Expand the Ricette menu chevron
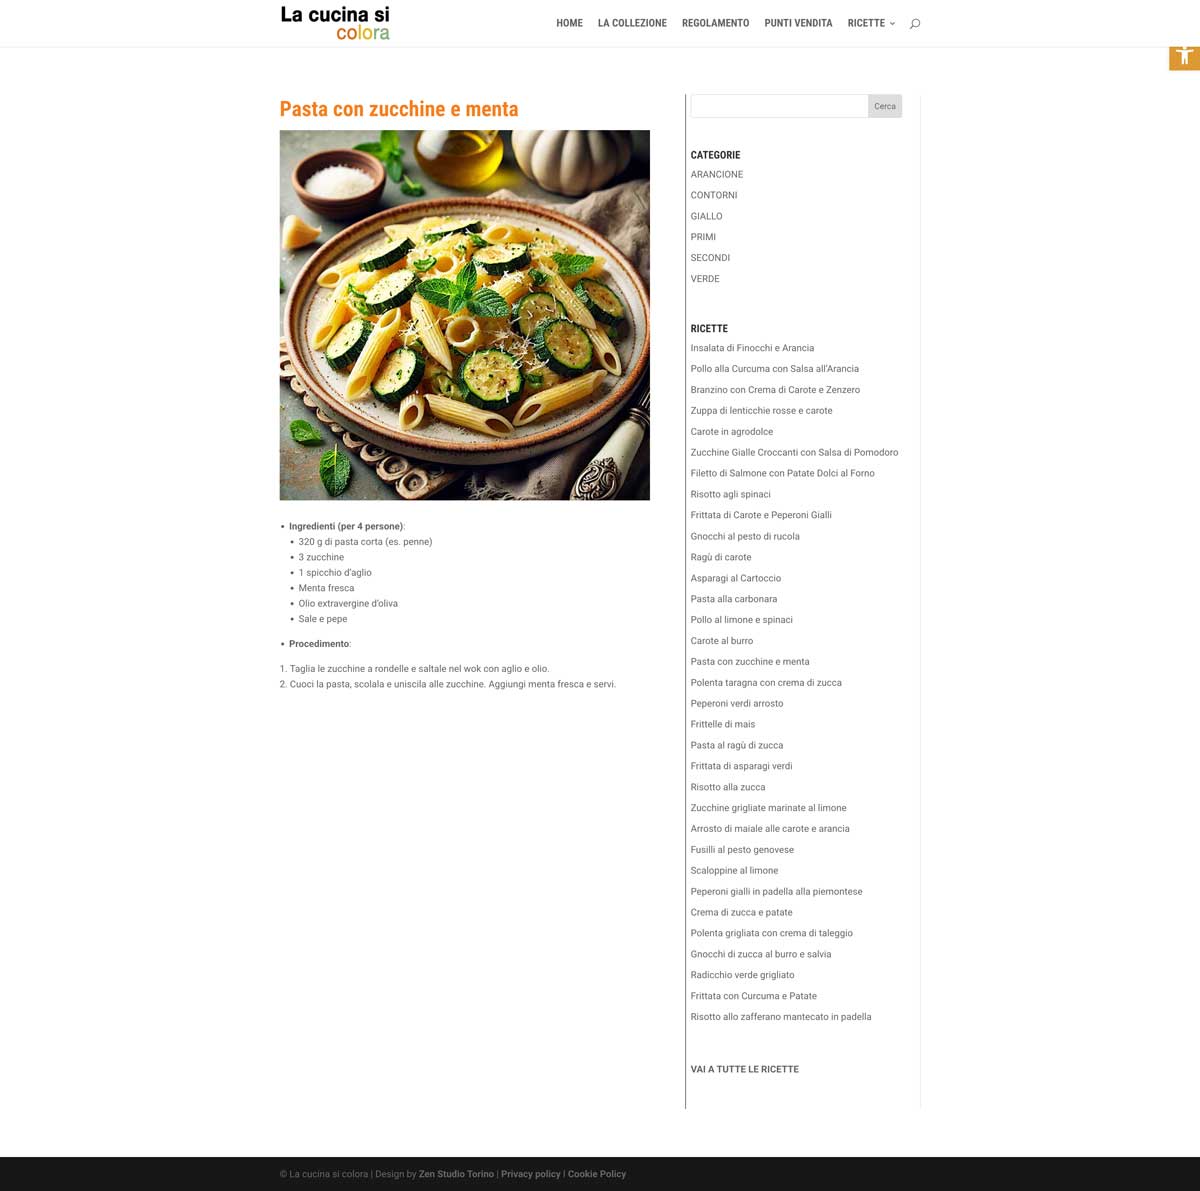This screenshot has height=1191, width=1200. click(x=892, y=23)
